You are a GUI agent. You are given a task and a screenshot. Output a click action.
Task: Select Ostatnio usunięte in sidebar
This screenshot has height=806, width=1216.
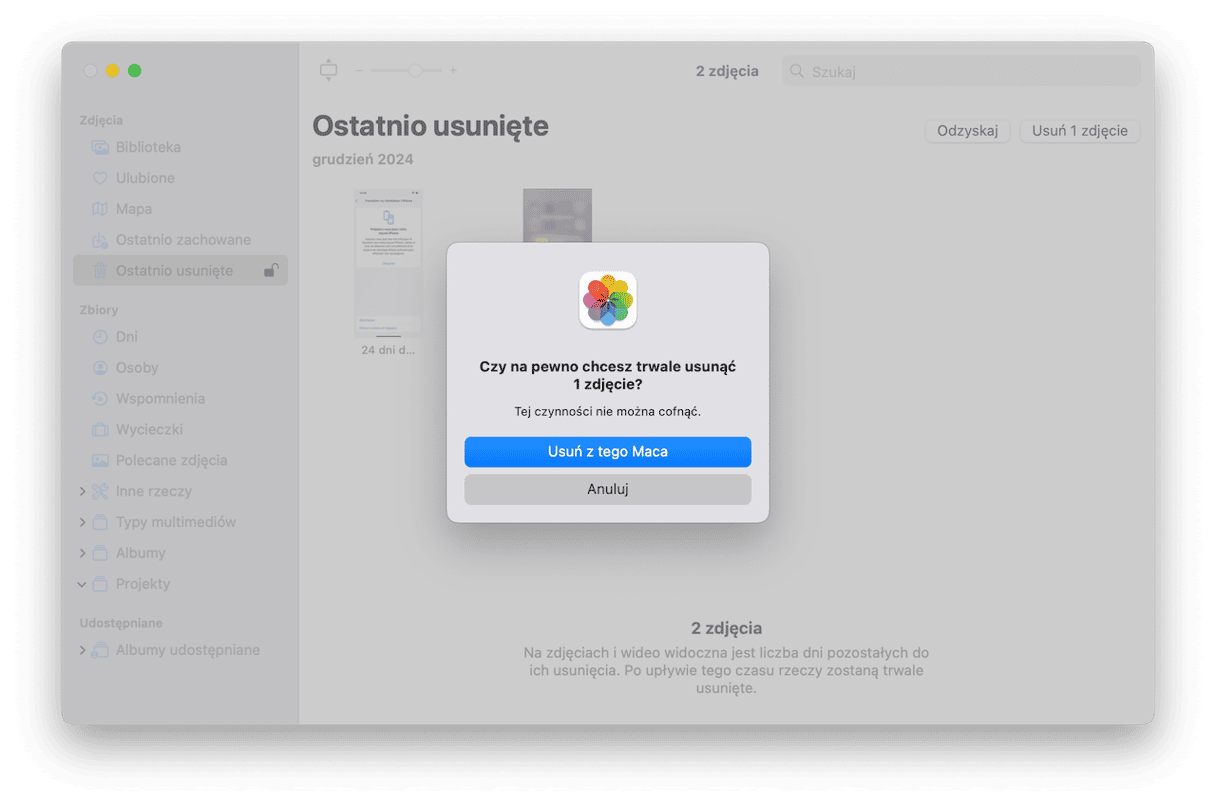point(180,271)
